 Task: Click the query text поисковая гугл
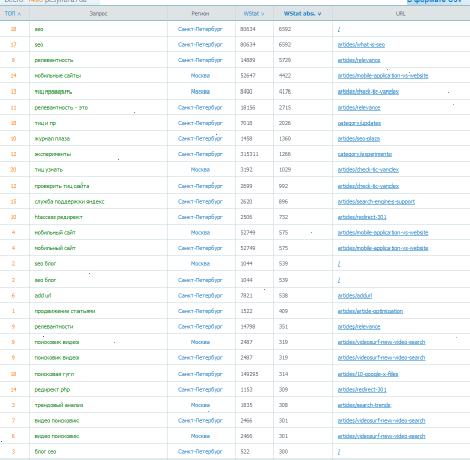54,374
